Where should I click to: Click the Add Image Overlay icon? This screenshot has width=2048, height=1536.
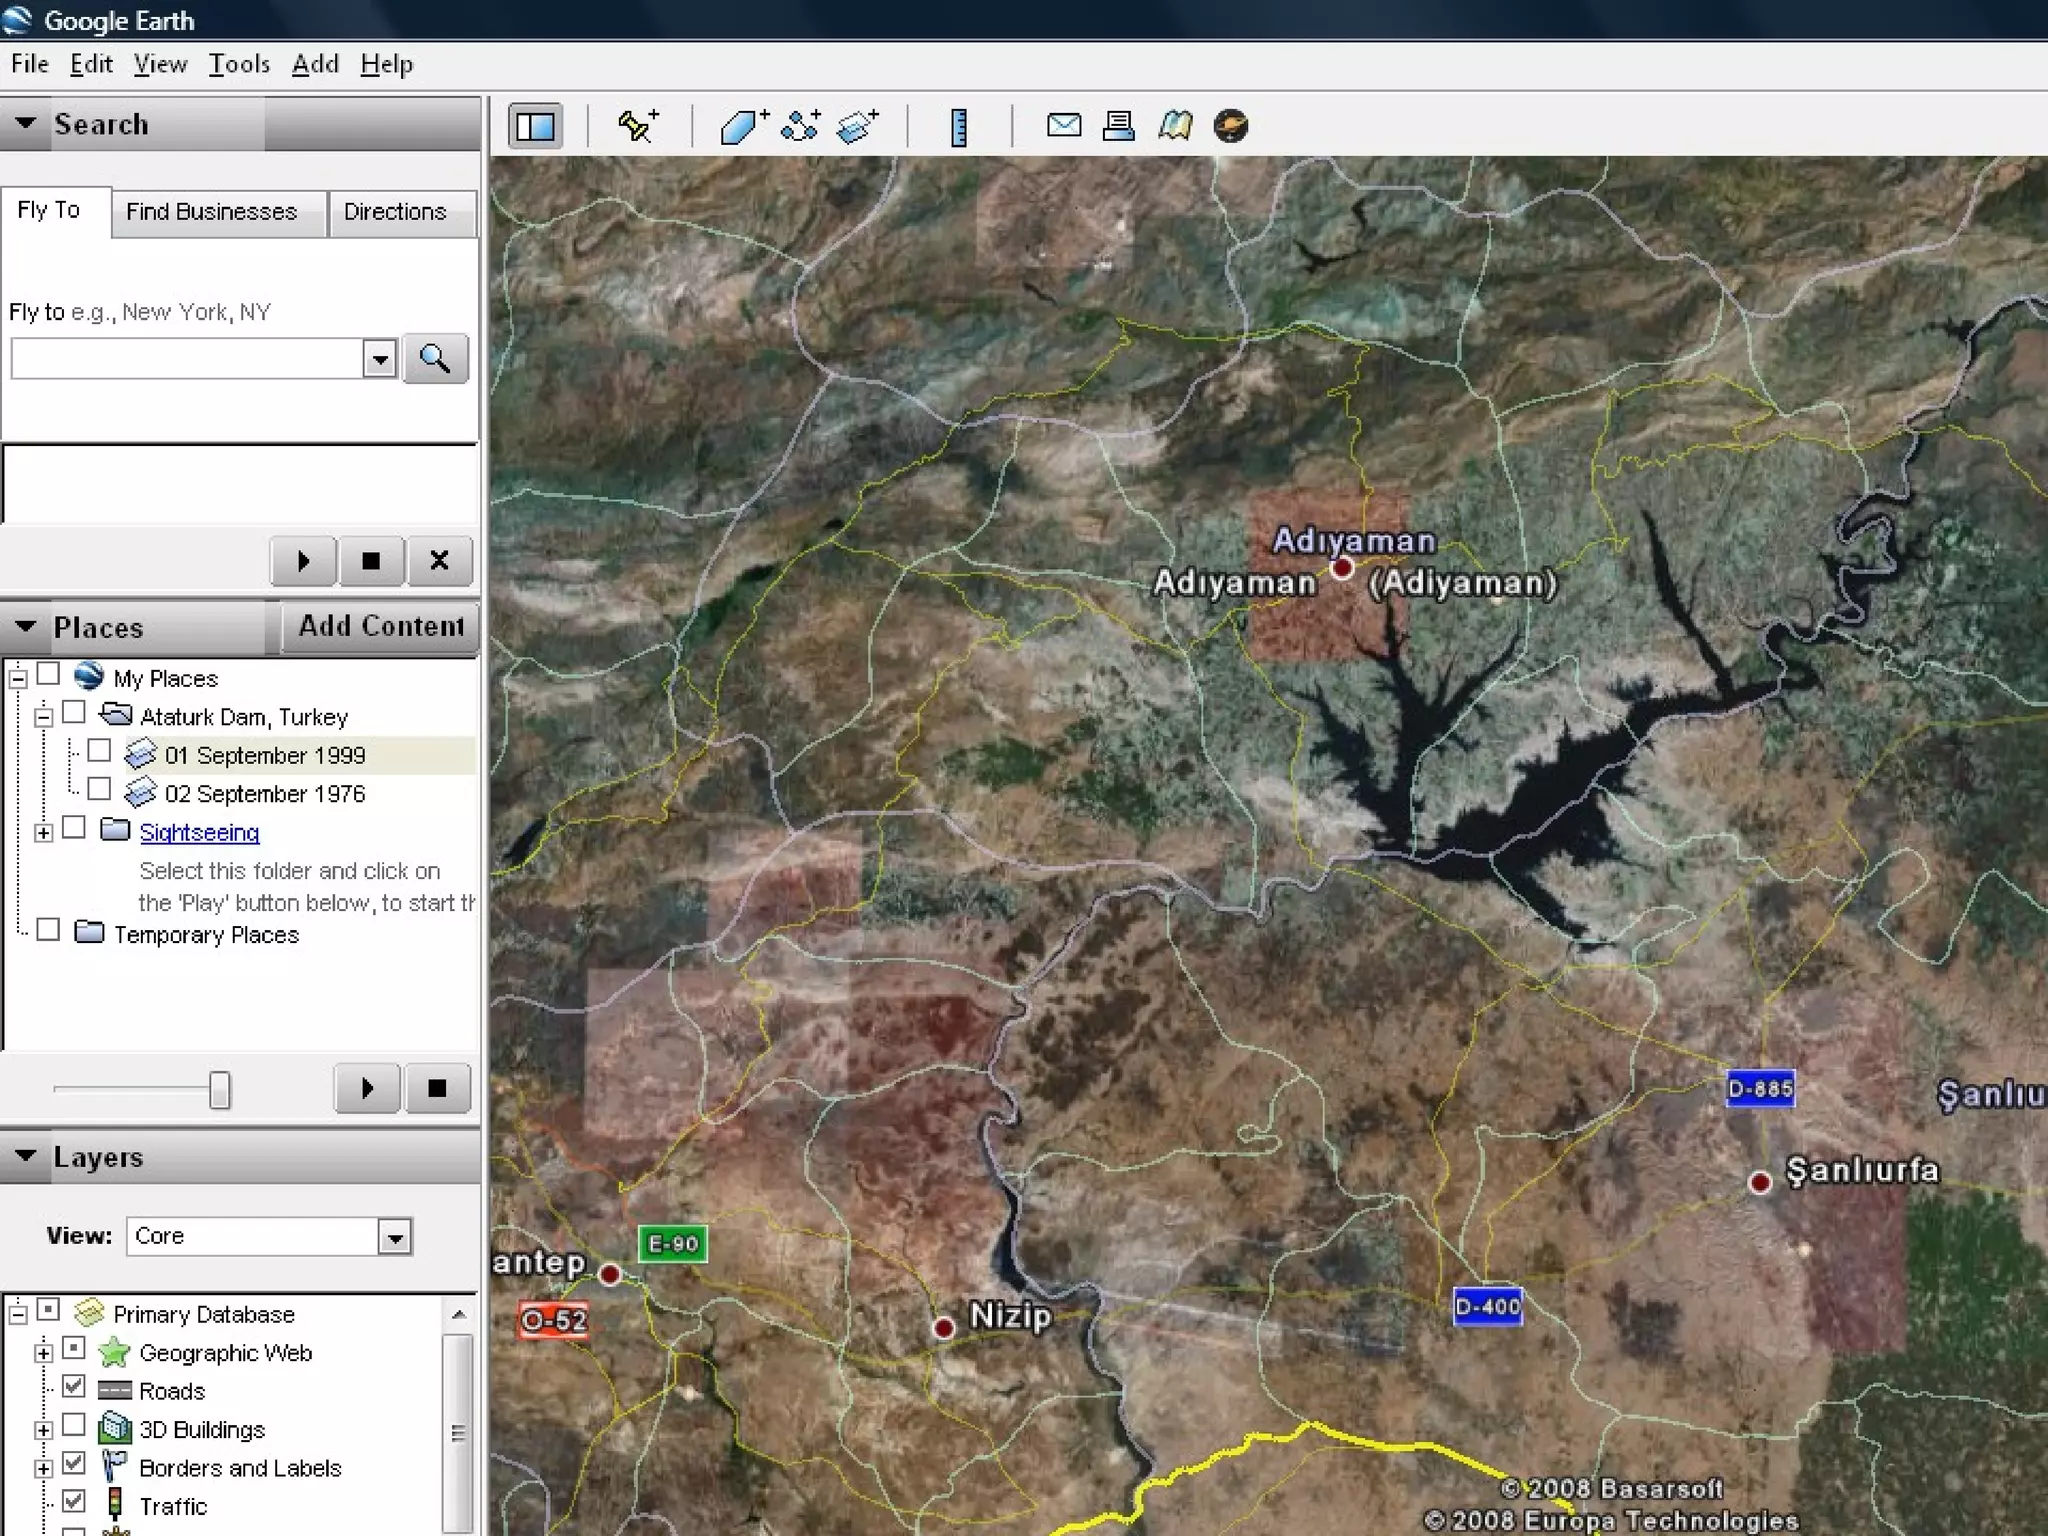[x=858, y=126]
